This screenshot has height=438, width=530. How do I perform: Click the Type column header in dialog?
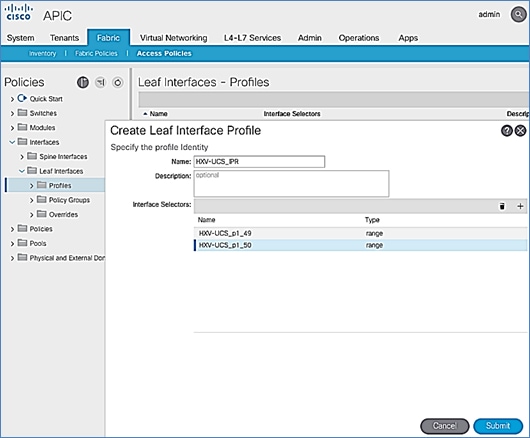(372, 220)
